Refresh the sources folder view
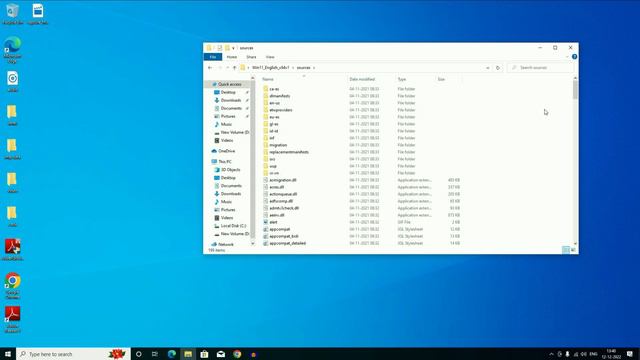The height and width of the screenshot is (360, 640). 498,68
